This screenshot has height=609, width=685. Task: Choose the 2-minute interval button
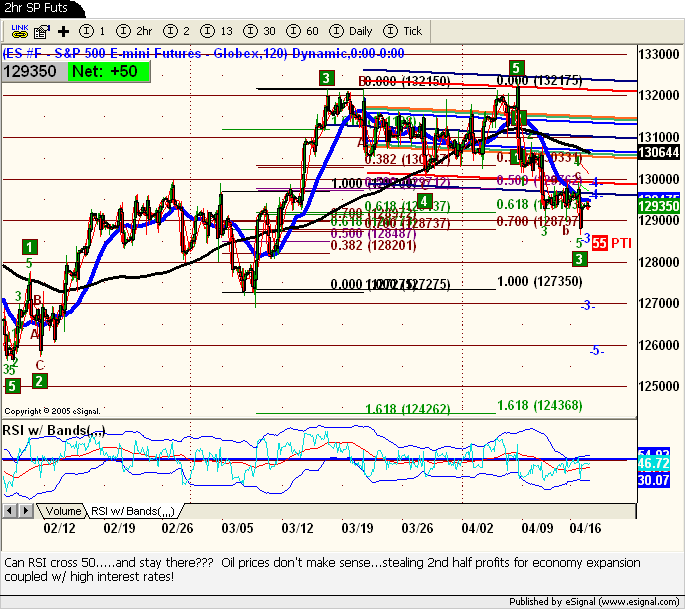pos(180,31)
